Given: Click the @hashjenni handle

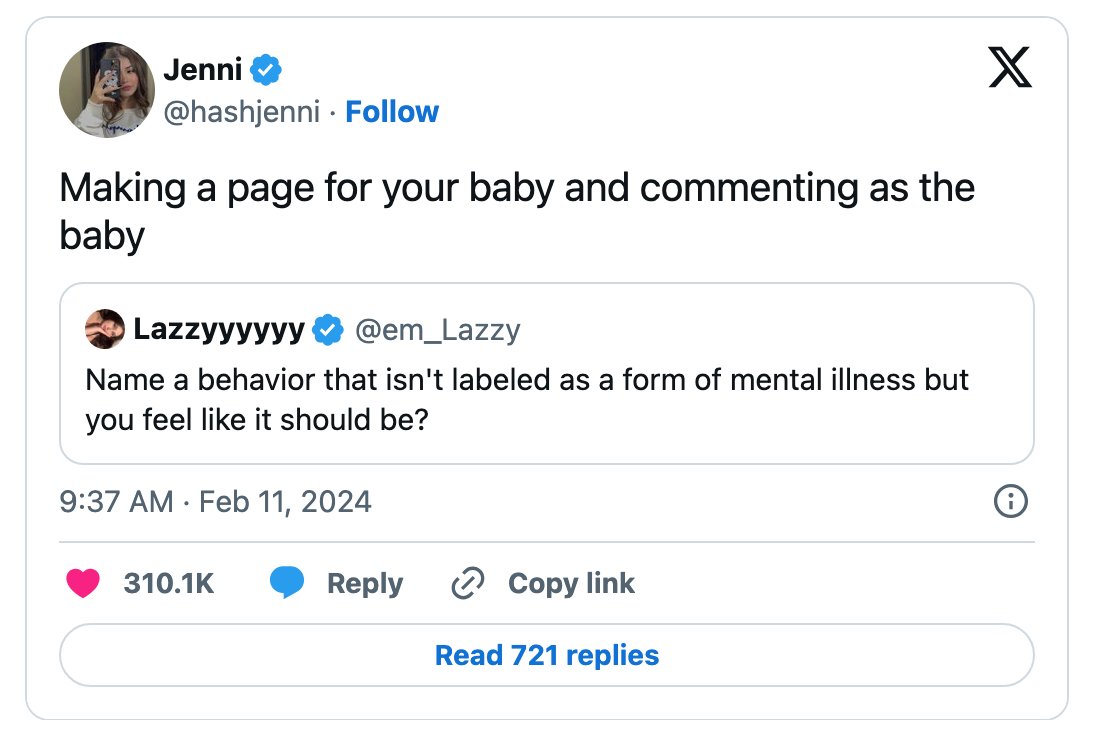Looking at the screenshot, I should pyautogui.click(x=242, y=112).
